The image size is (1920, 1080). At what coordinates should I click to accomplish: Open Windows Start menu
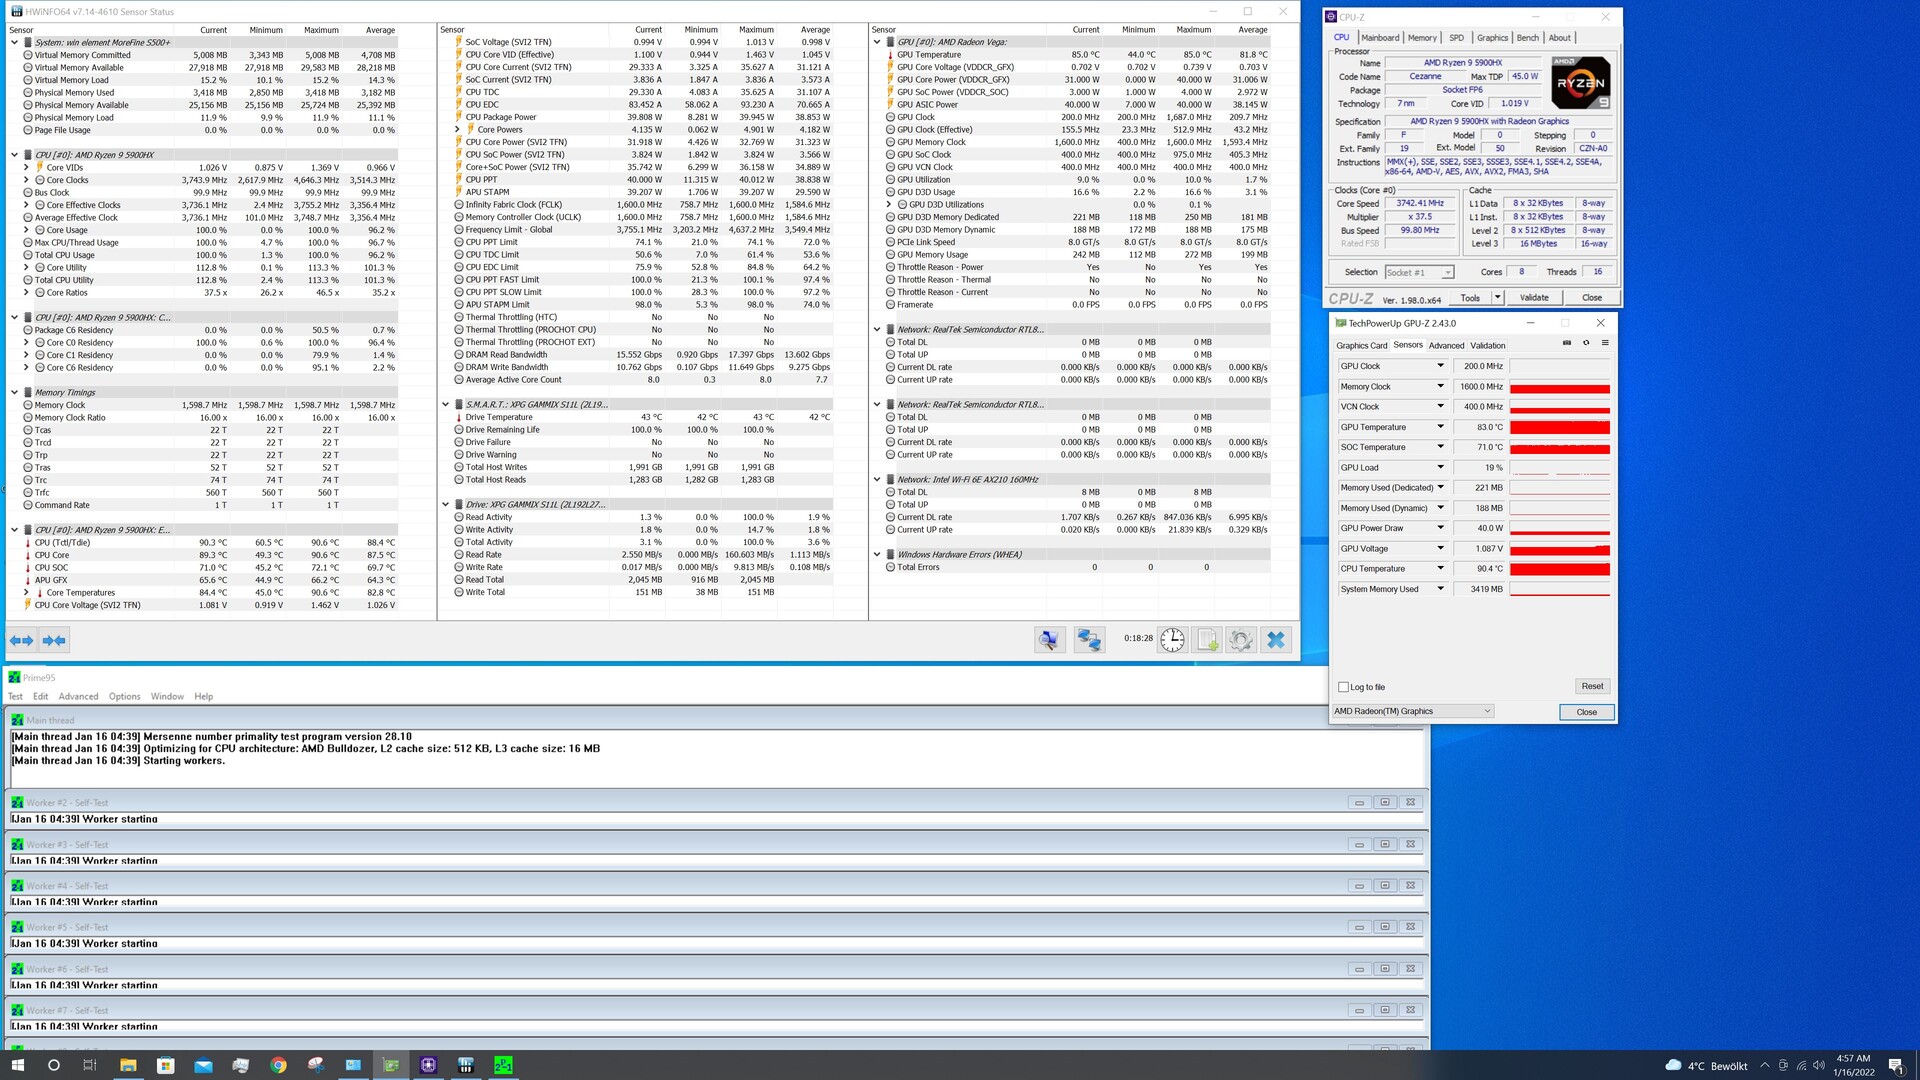pos(17,1065)
